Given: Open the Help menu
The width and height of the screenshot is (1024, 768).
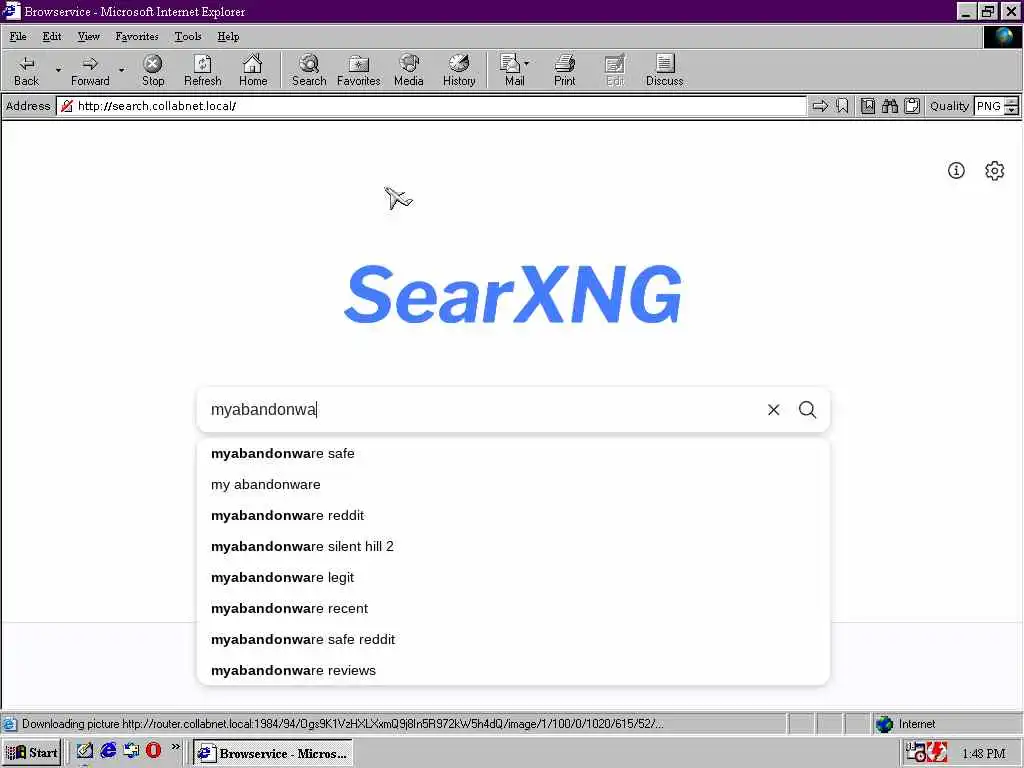Looking at the screenshot, I should click(x=228, y=37).
